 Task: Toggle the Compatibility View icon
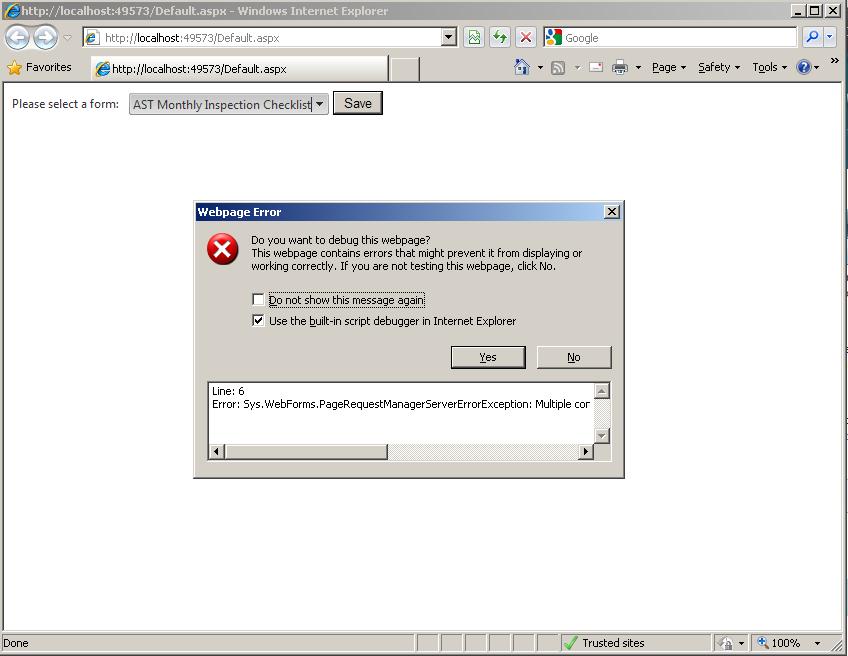coord(474,37)
